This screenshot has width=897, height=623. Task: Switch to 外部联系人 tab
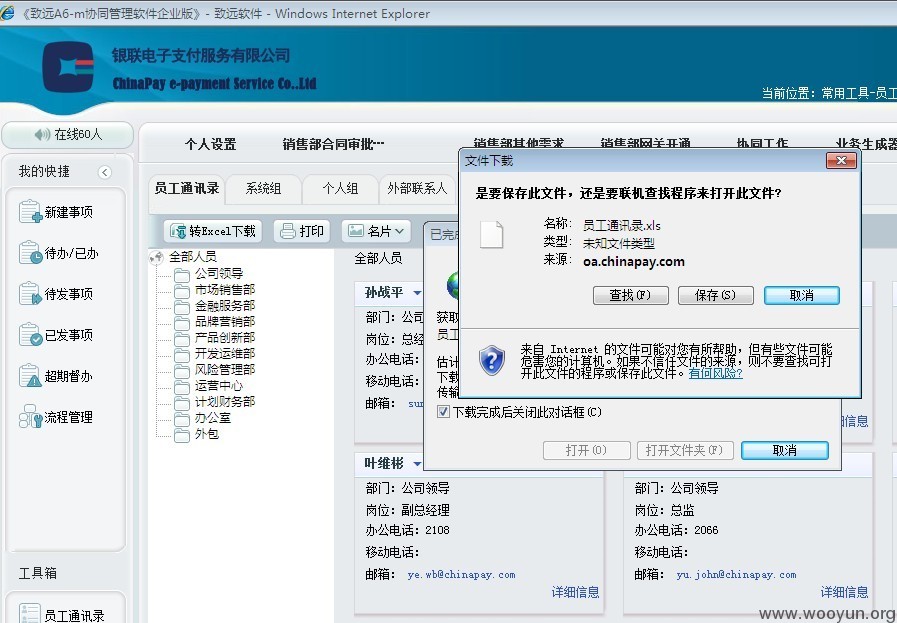417,188
